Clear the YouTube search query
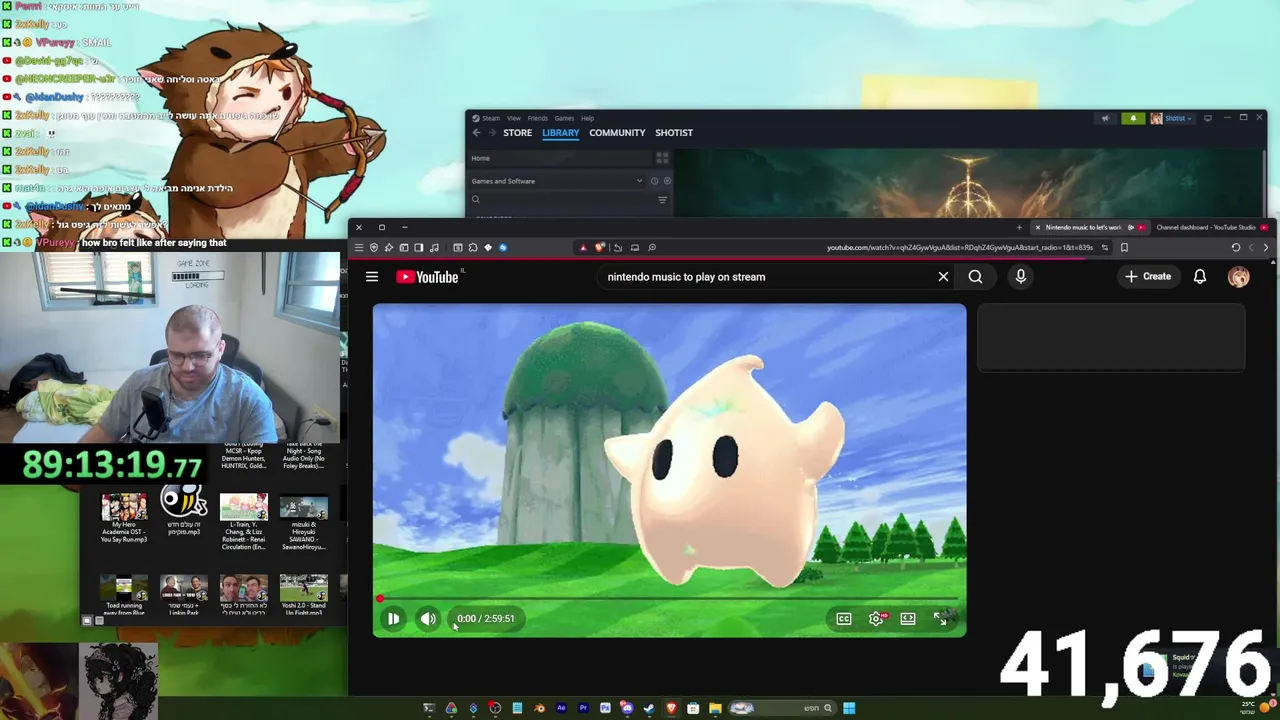 click(943, 277)
